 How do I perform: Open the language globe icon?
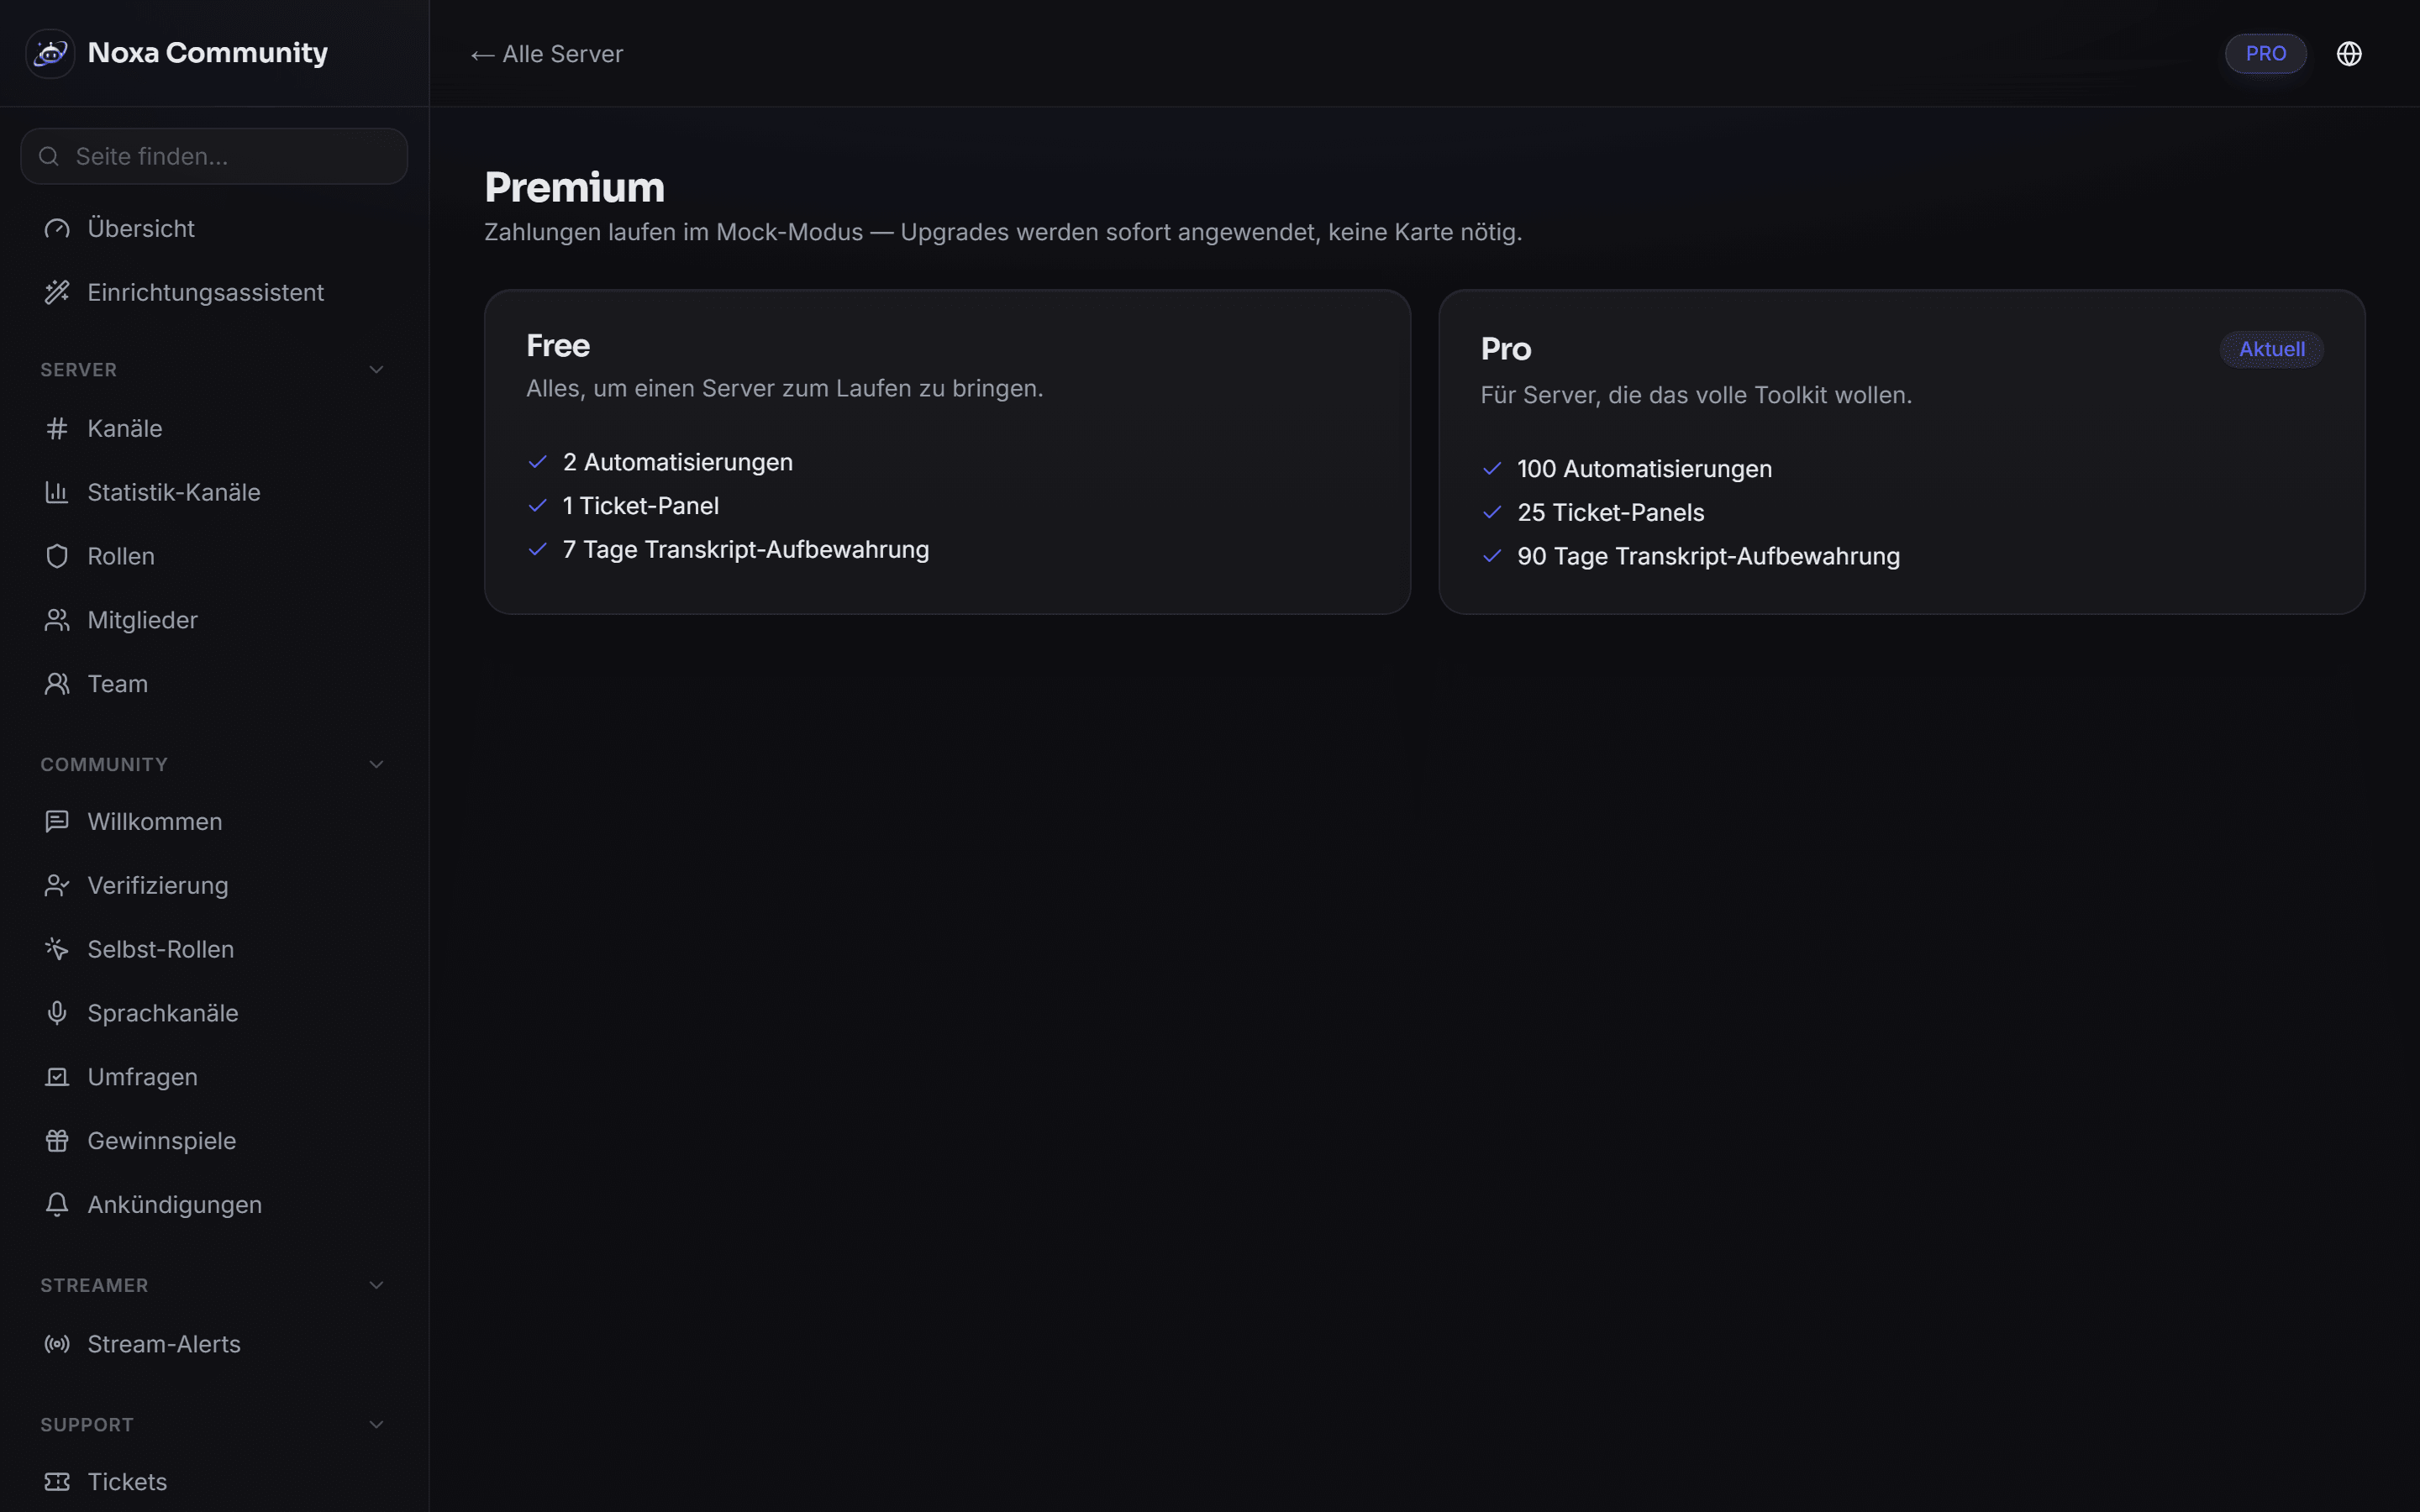(x=2349, y=54)
